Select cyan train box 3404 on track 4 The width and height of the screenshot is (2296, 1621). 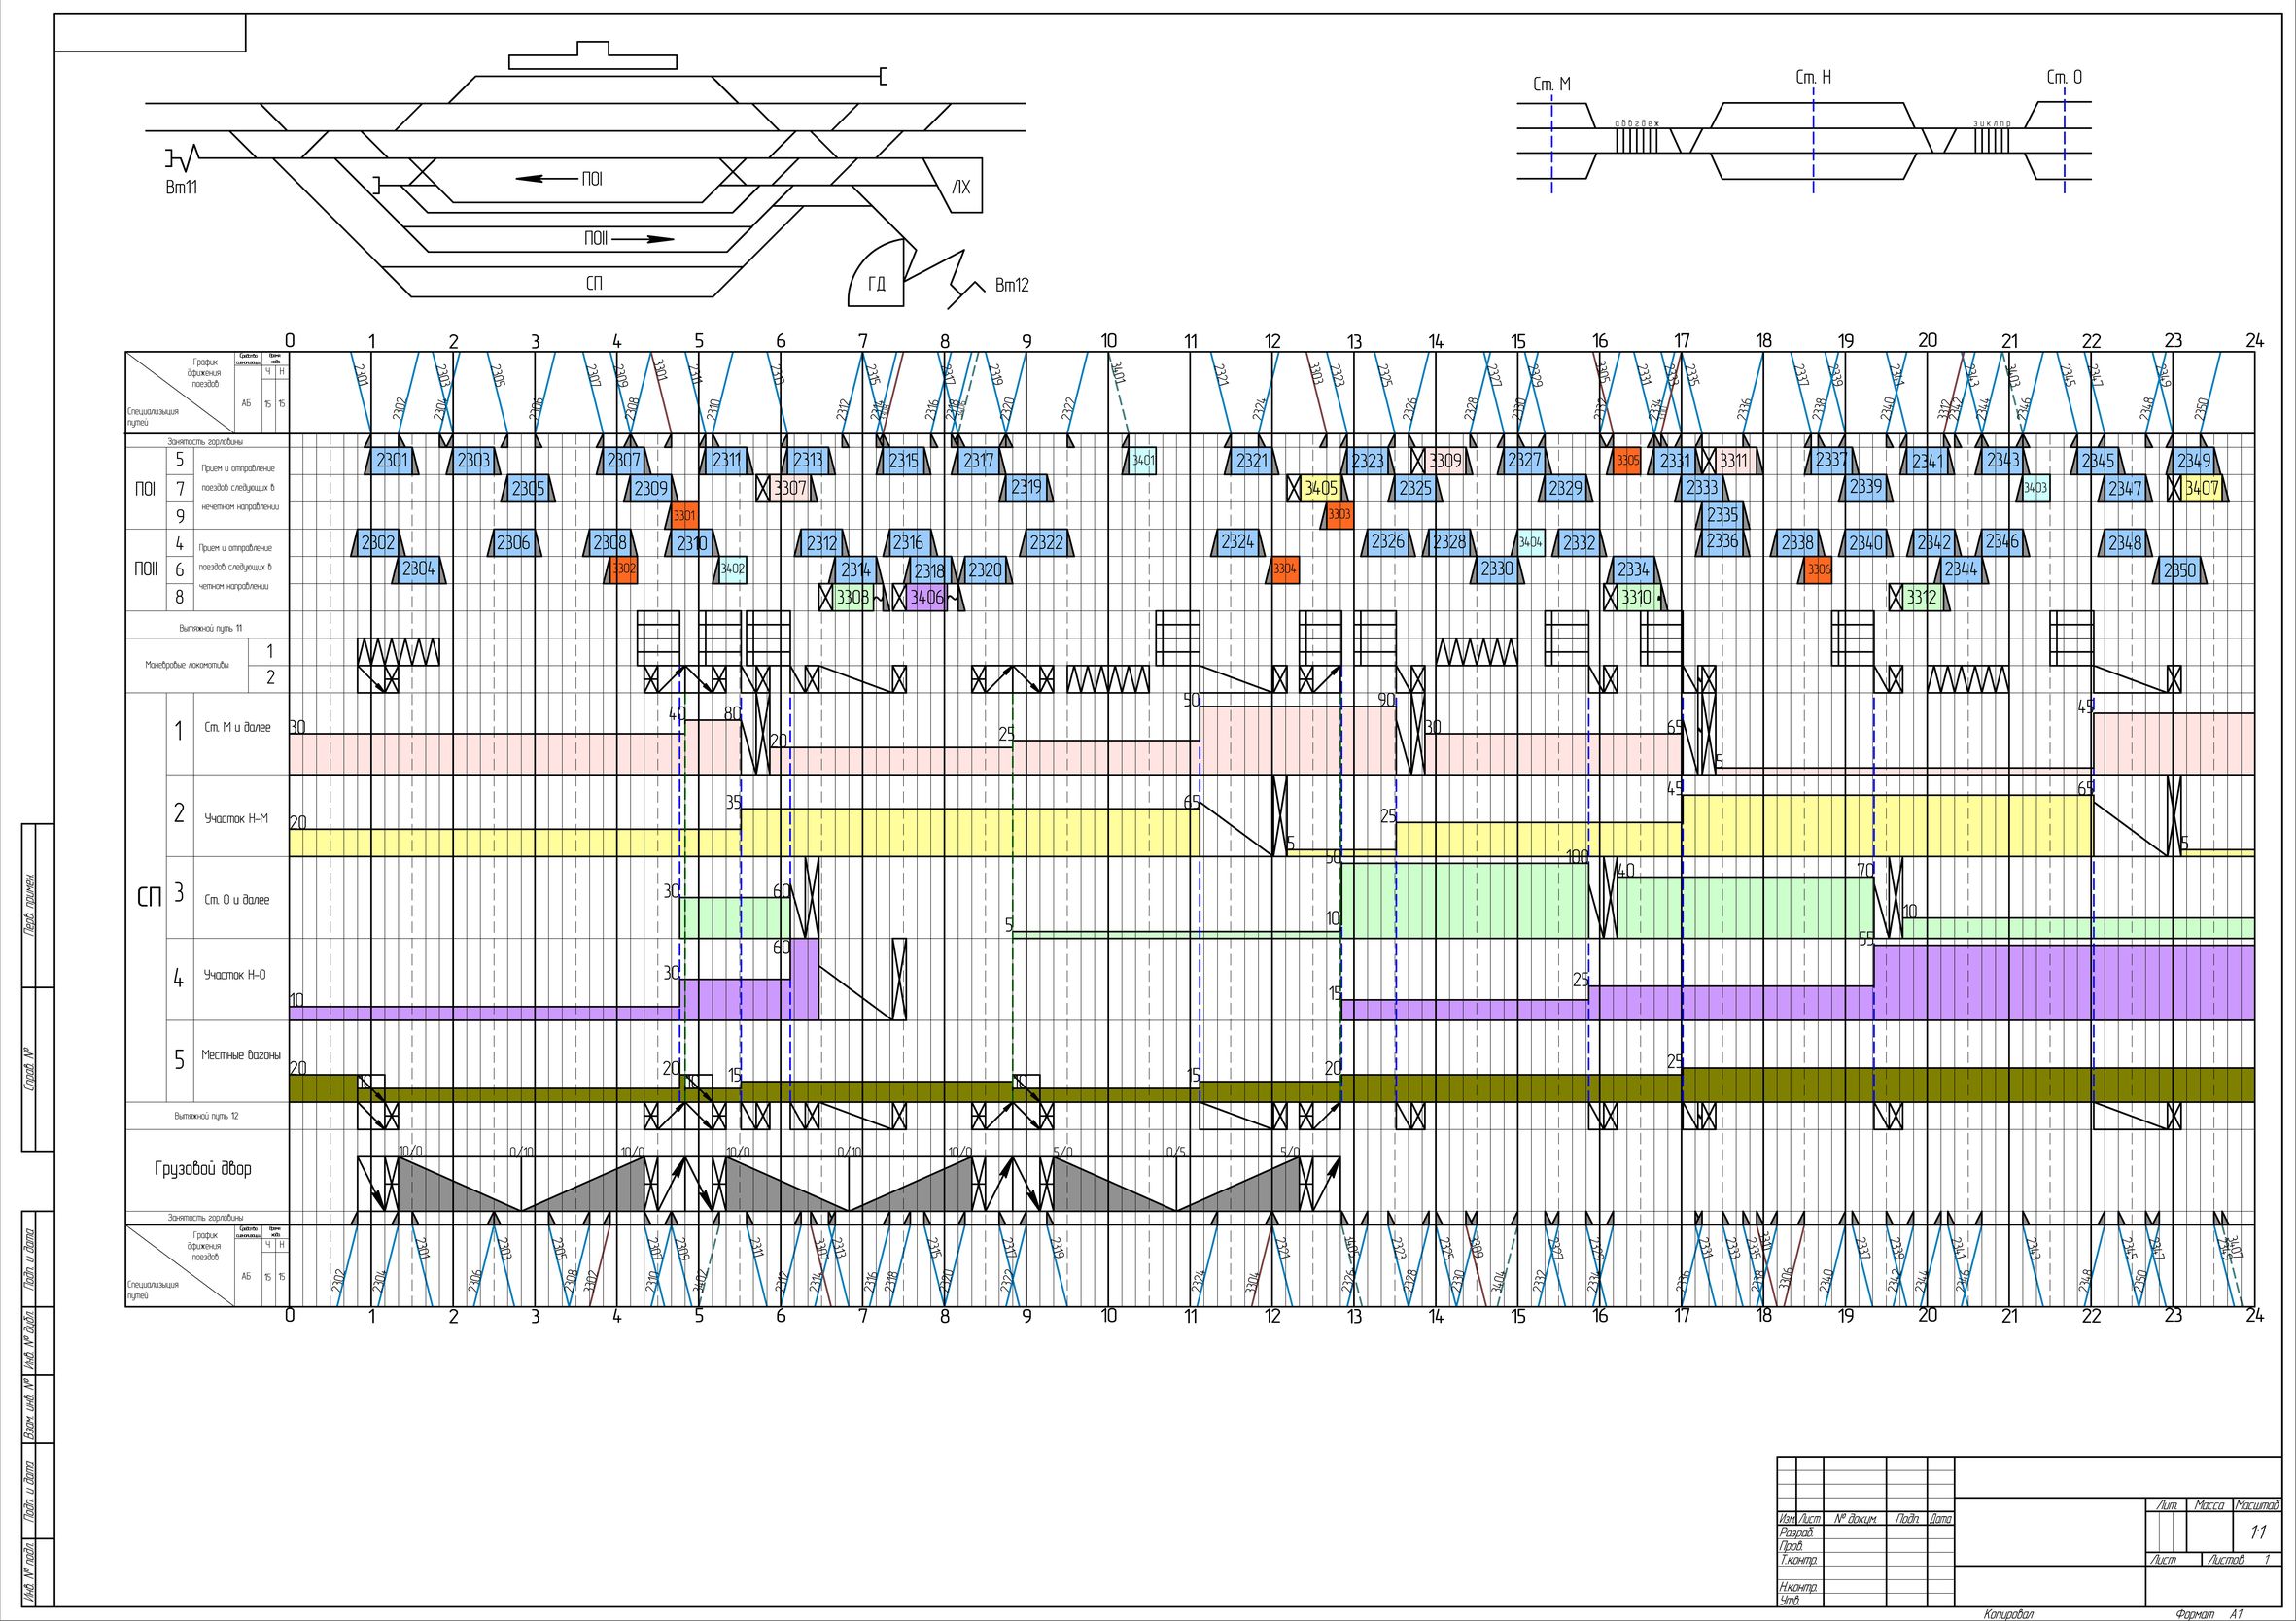tap(1530, 542)
